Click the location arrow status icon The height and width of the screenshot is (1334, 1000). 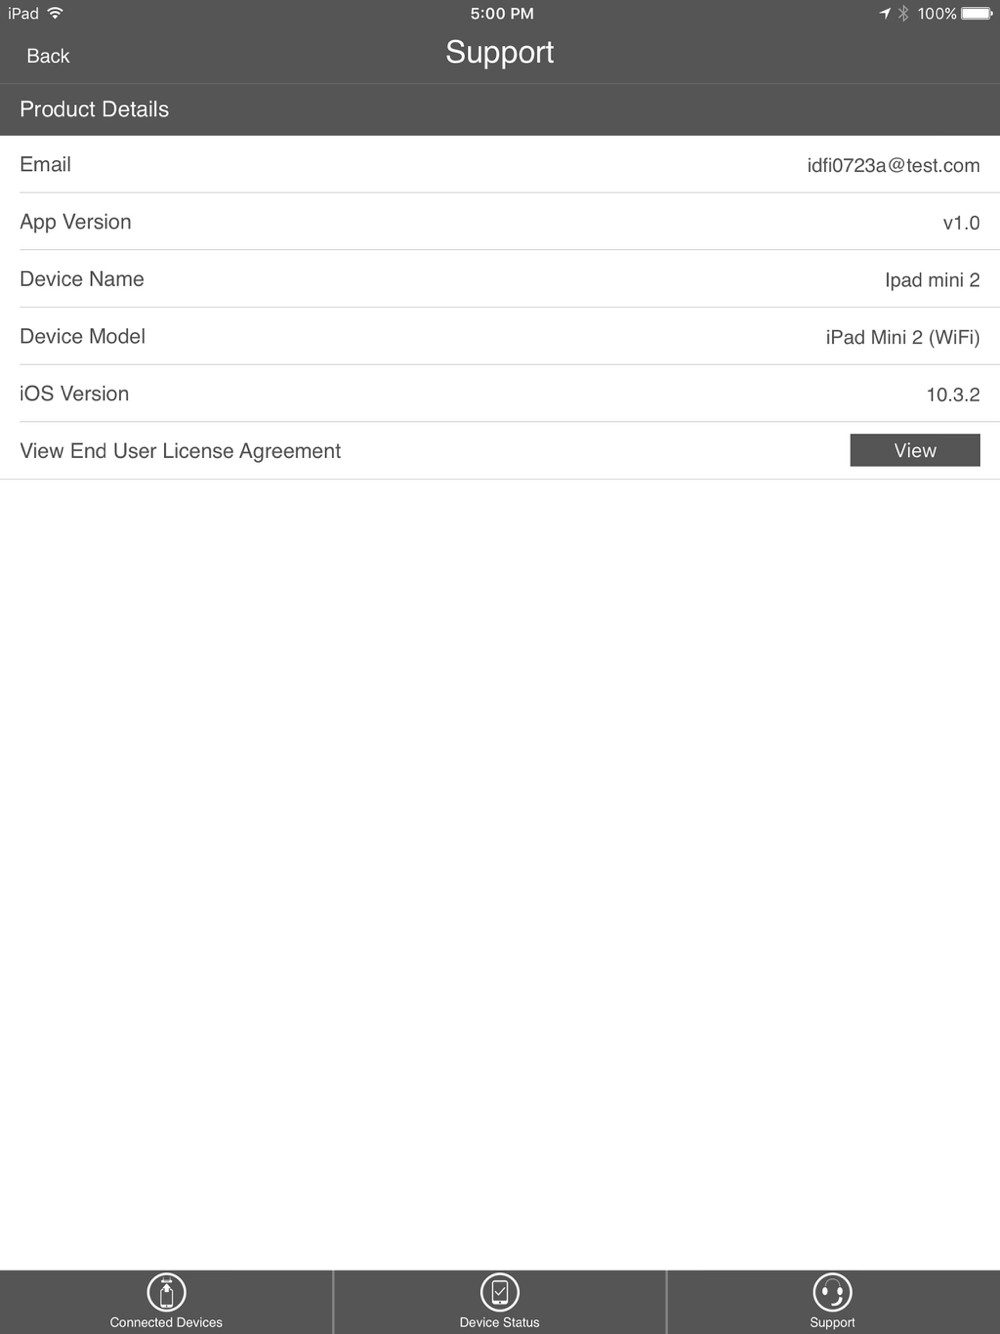(x=884, y=13)
